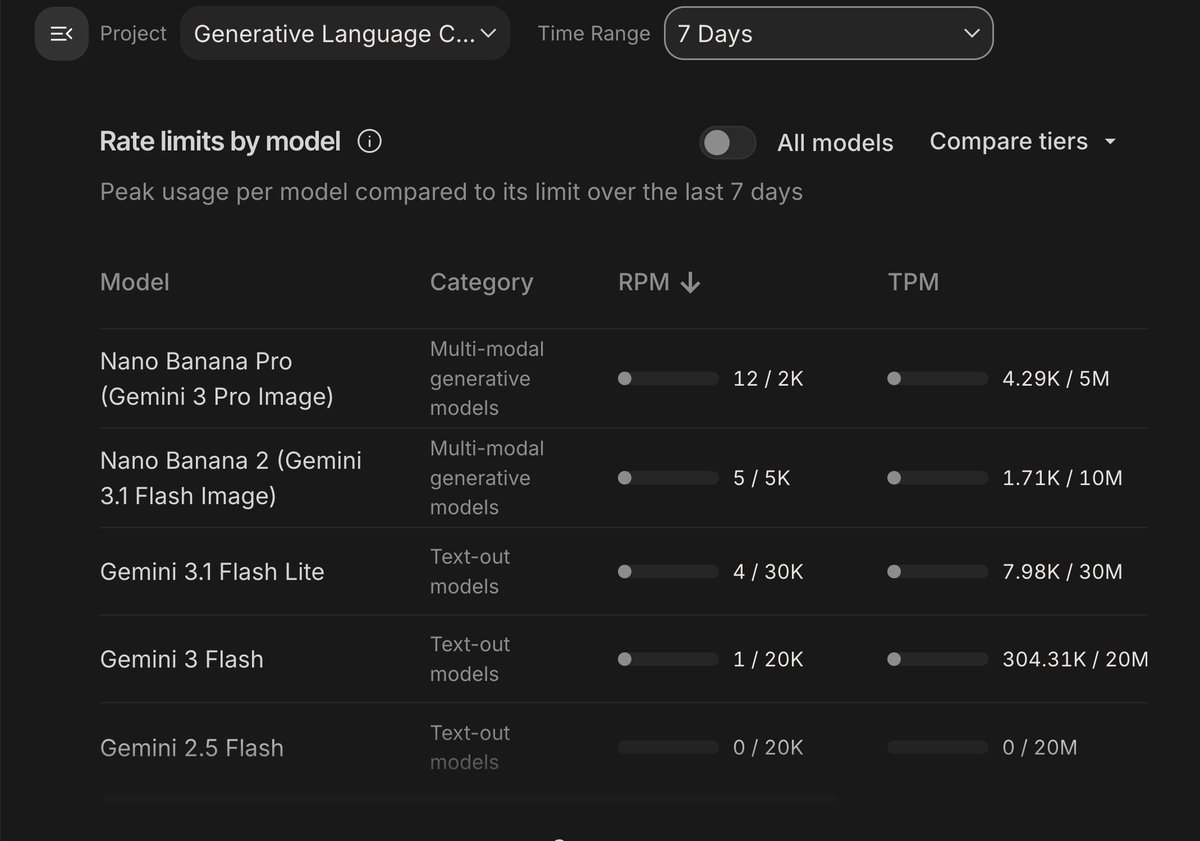The width and height of the screenshot is (1200, 841).
Task: Select the Nano Banana 2 model name
Action: (x=231, y=478)
